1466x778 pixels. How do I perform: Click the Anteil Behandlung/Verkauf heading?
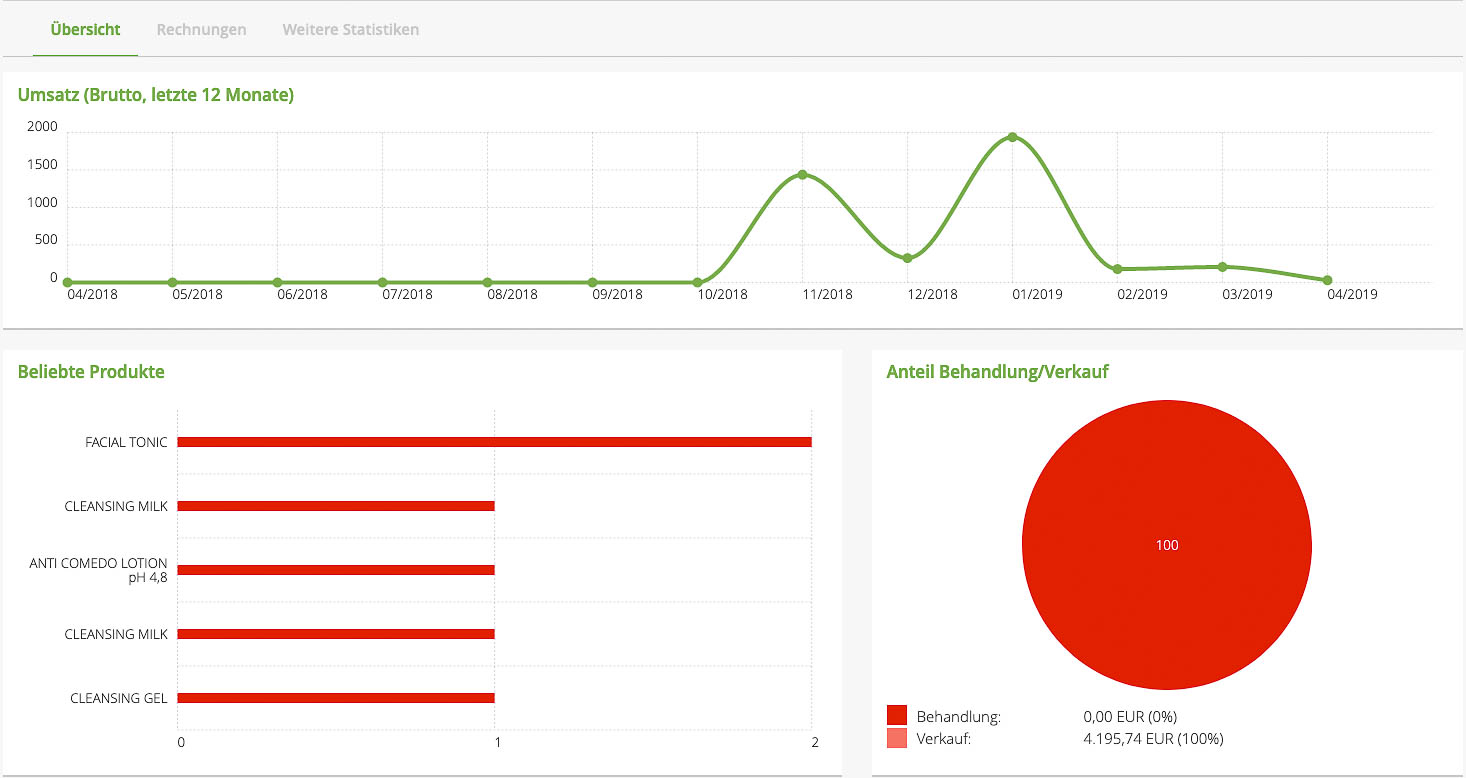pyautogui.click(x=997, y=372)
